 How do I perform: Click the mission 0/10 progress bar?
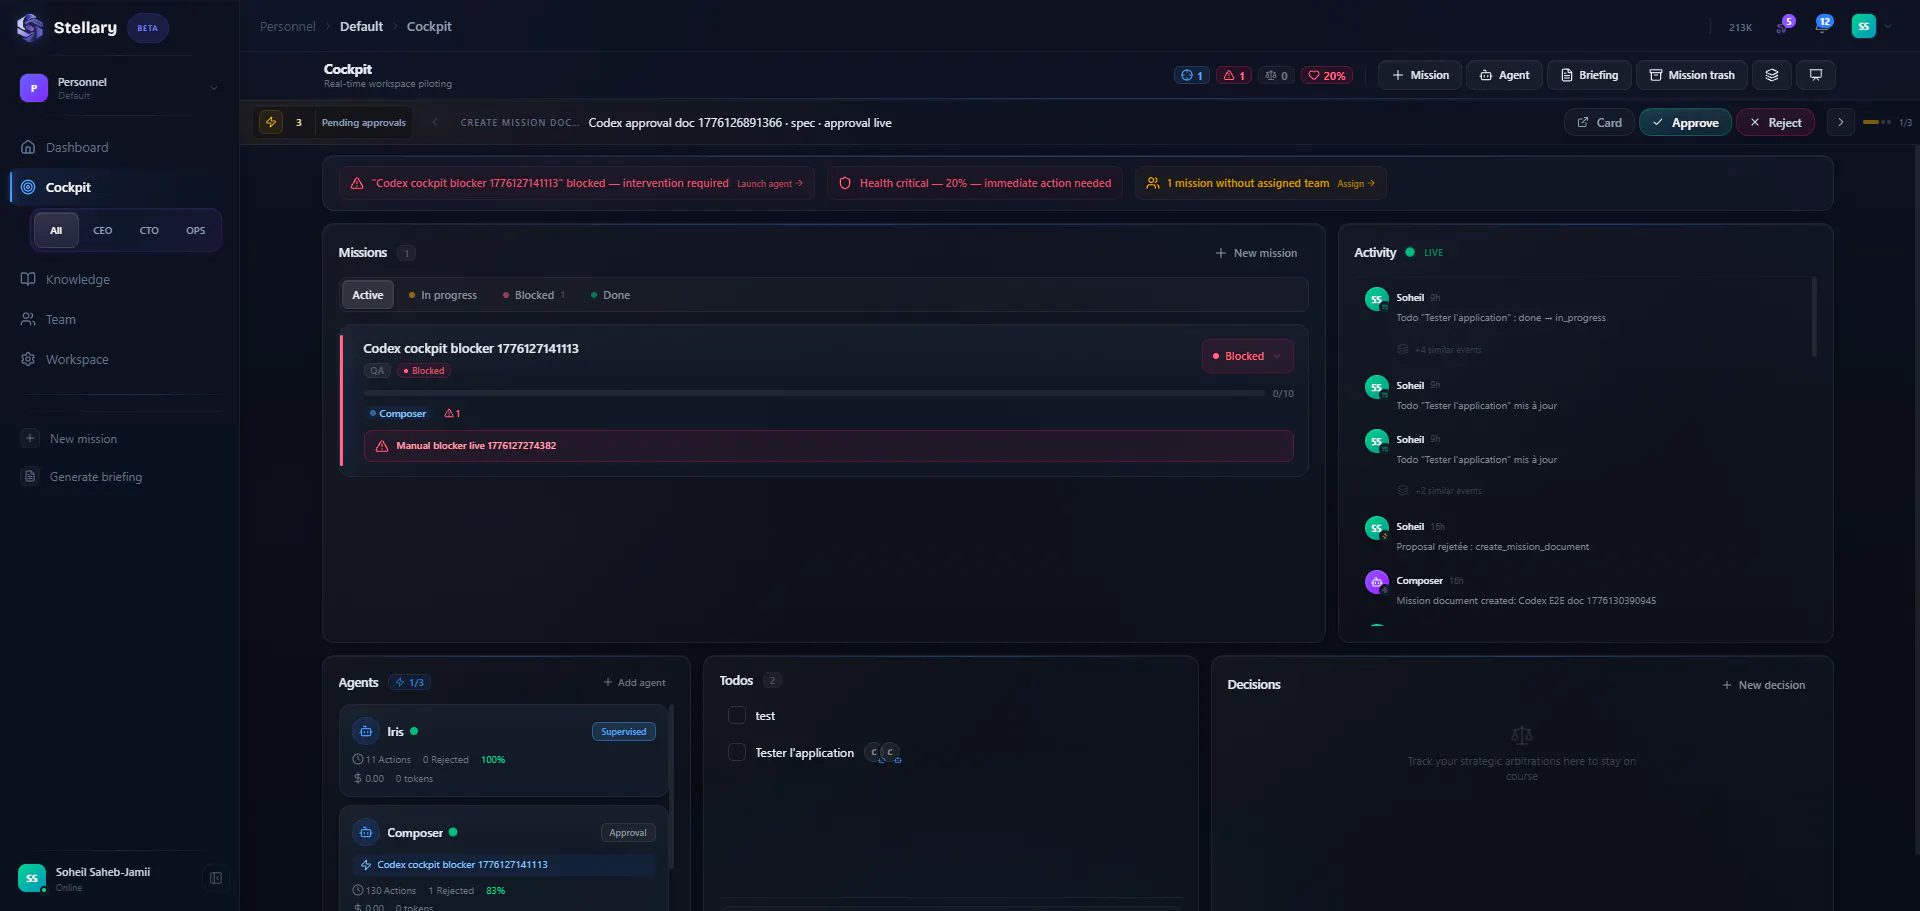(x=814, y=393)
